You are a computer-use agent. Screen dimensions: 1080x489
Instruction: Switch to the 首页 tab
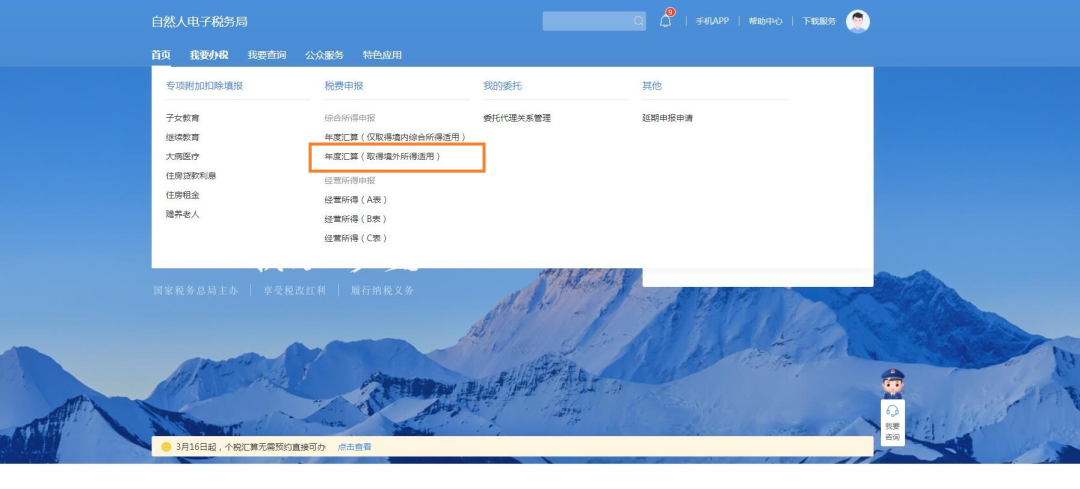coord(161,55)
